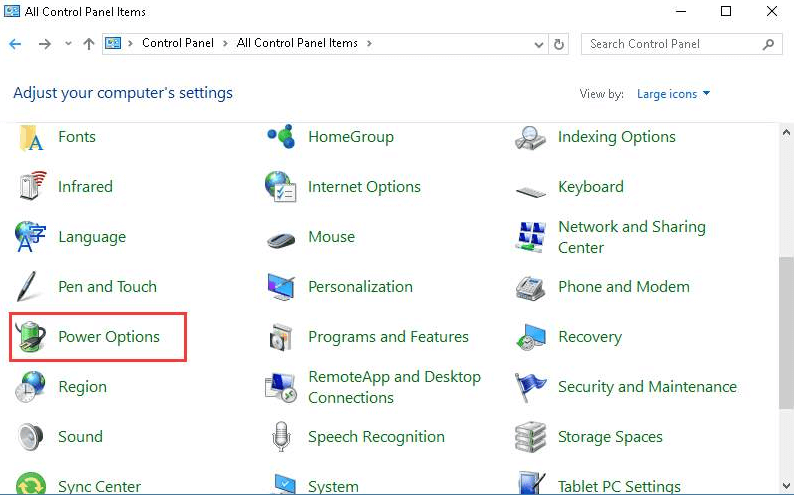Go forward with the Forward arrow
Image resolution: width=794 pixels, height=495 pixels.
(45, 44)
